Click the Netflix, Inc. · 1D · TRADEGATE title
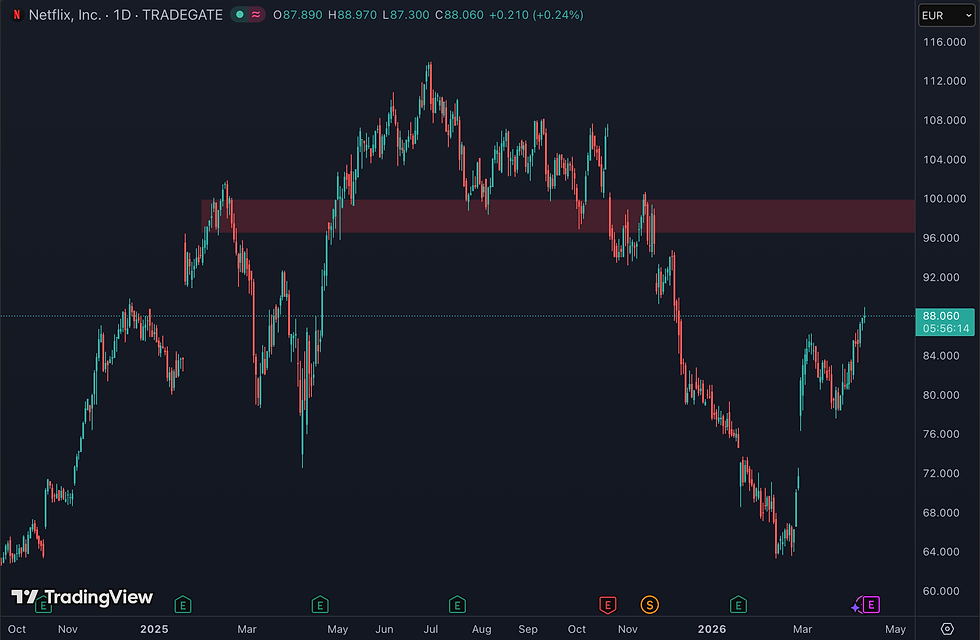 pyautogui.click(x=126, y=14)
